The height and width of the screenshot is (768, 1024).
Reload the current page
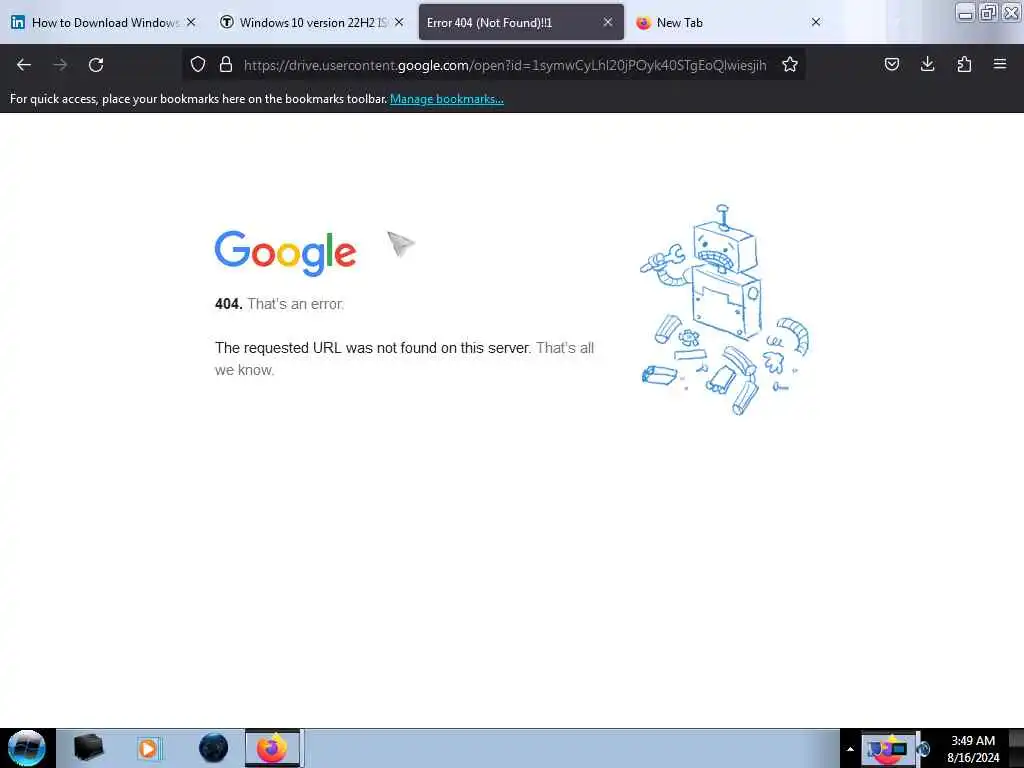pyautogui.click(x=96, y=65)
